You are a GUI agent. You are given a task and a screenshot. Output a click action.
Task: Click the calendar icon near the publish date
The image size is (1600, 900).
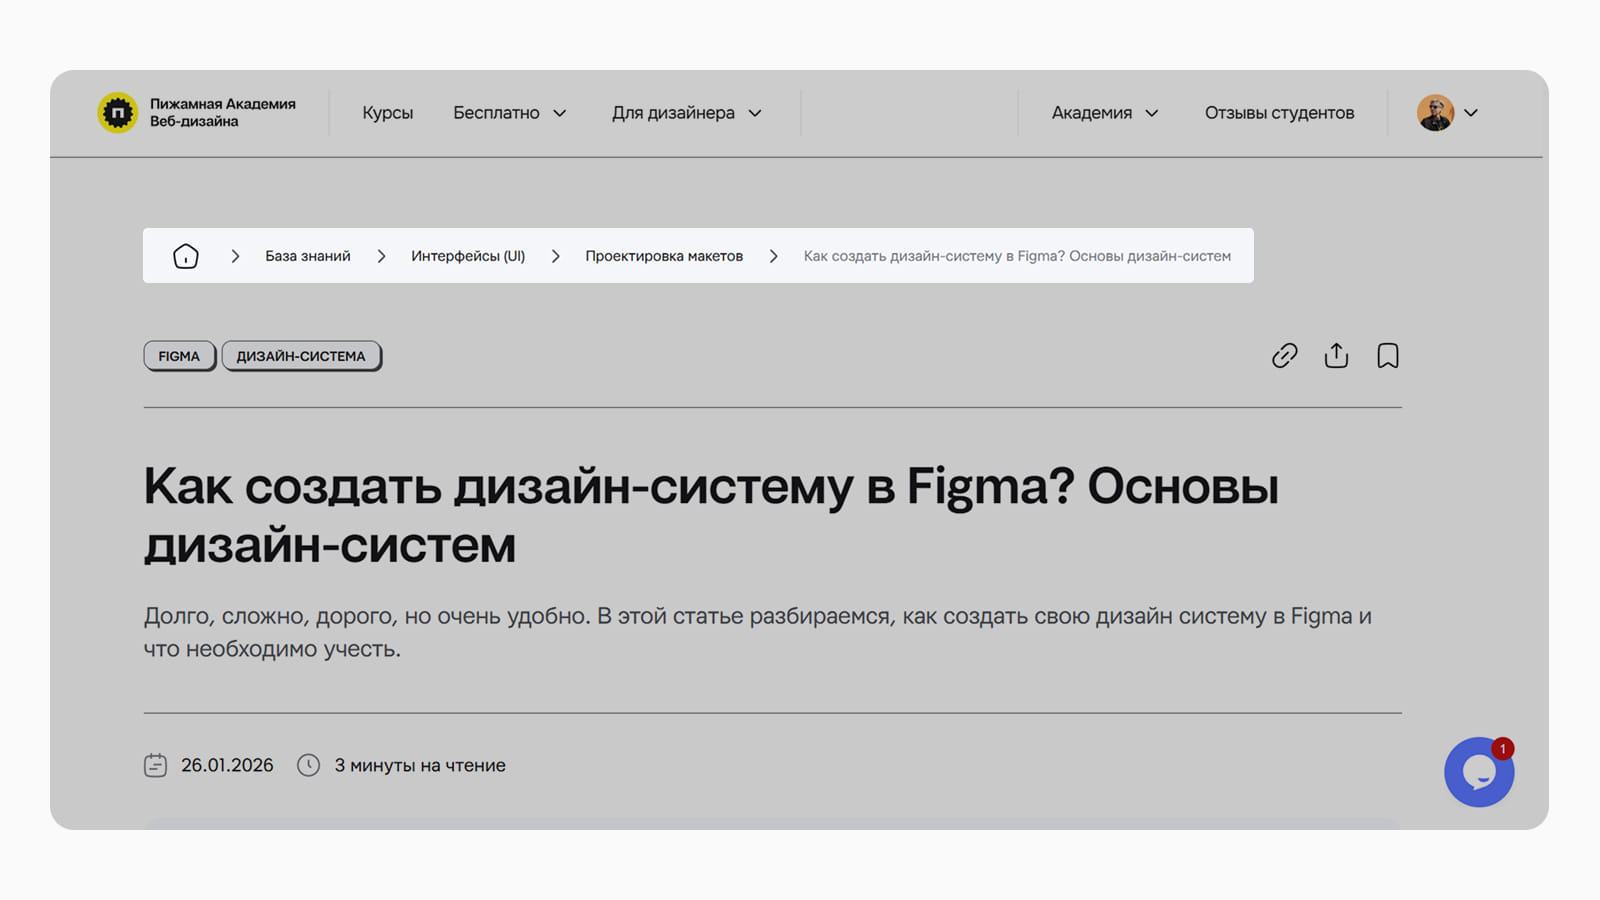click(x=155, y=764)
